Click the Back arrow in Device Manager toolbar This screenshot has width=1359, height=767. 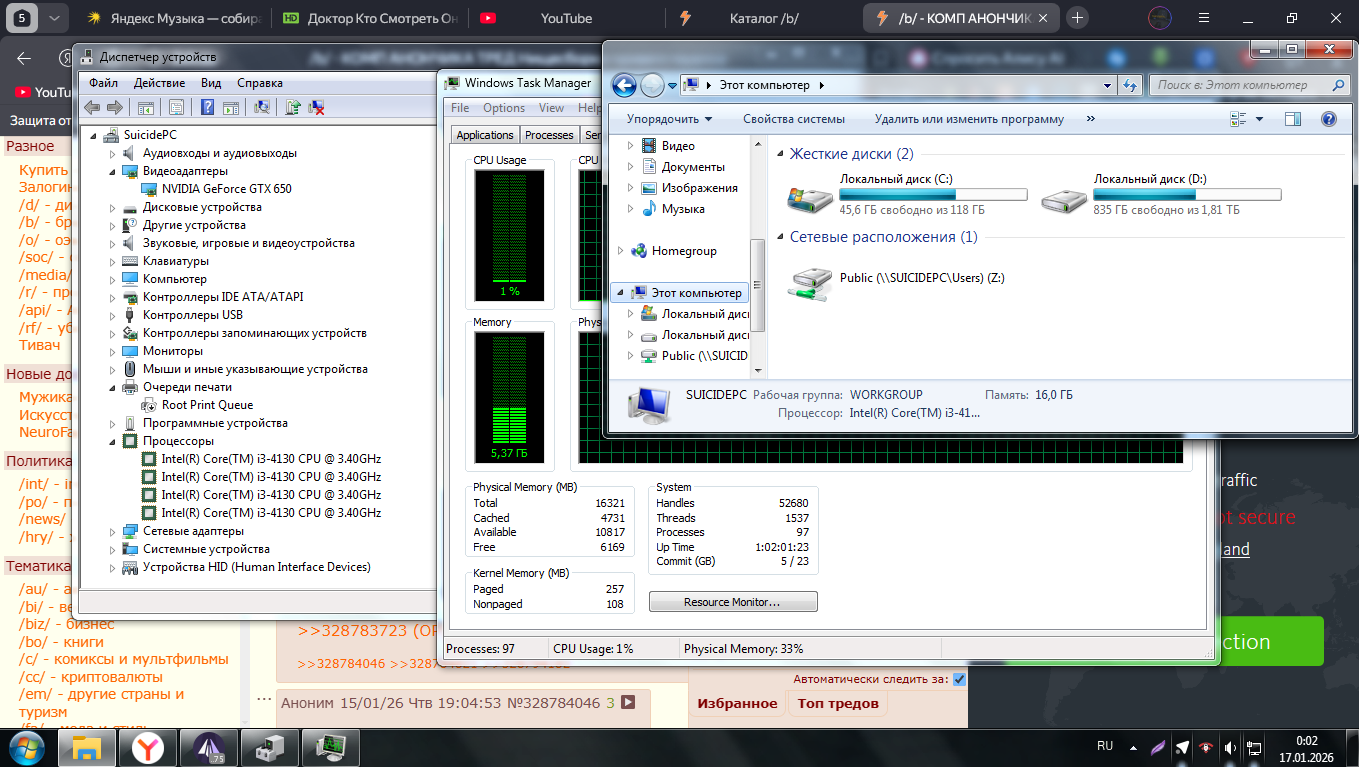pos(92,107)
